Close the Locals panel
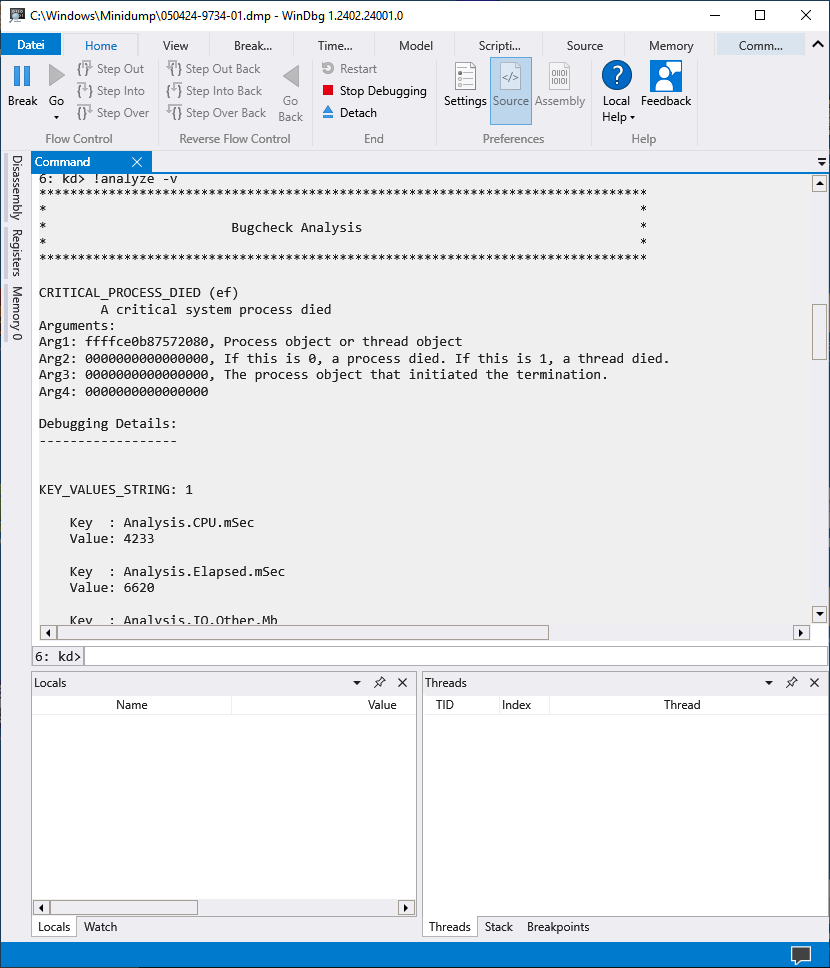Viewport: 830px width, 968px height. pos(403,682)
